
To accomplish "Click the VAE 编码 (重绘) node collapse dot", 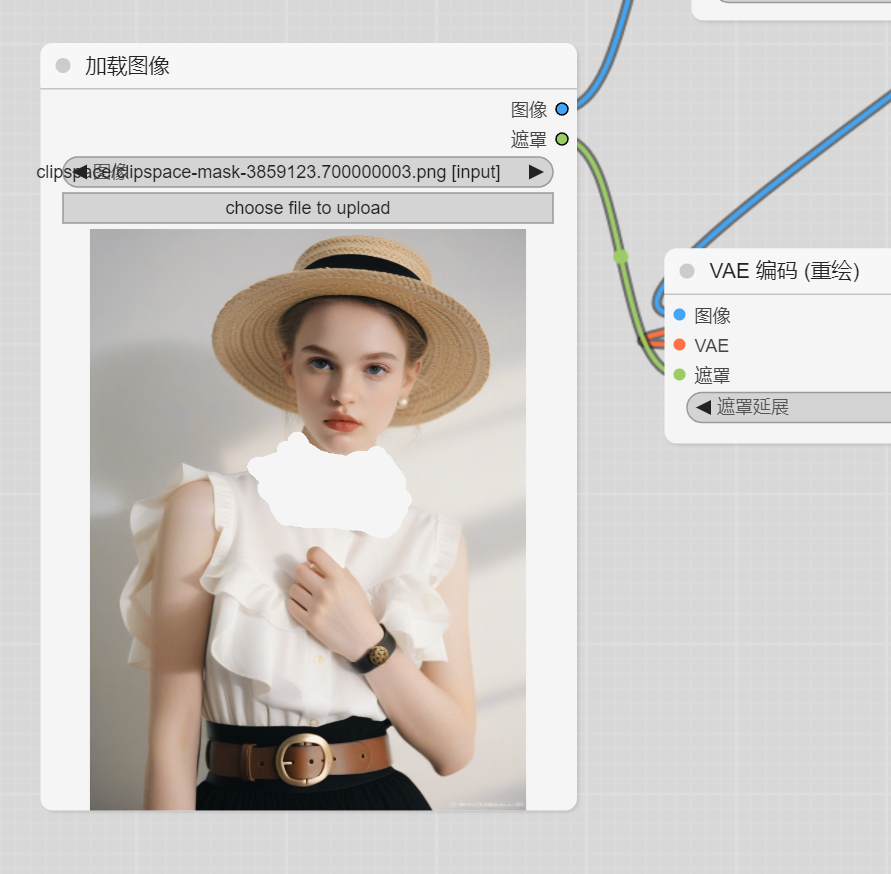I will tap(687, 271).
